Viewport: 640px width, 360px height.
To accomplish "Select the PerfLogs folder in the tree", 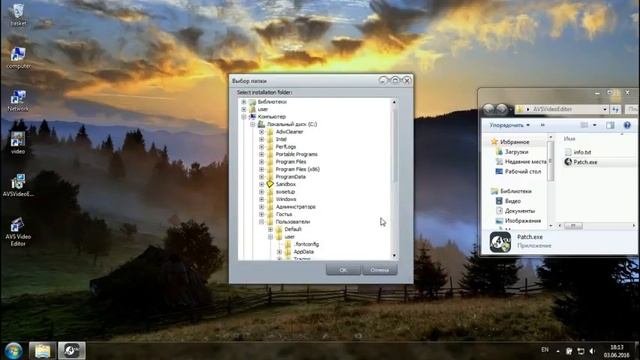I will point(286,147).
